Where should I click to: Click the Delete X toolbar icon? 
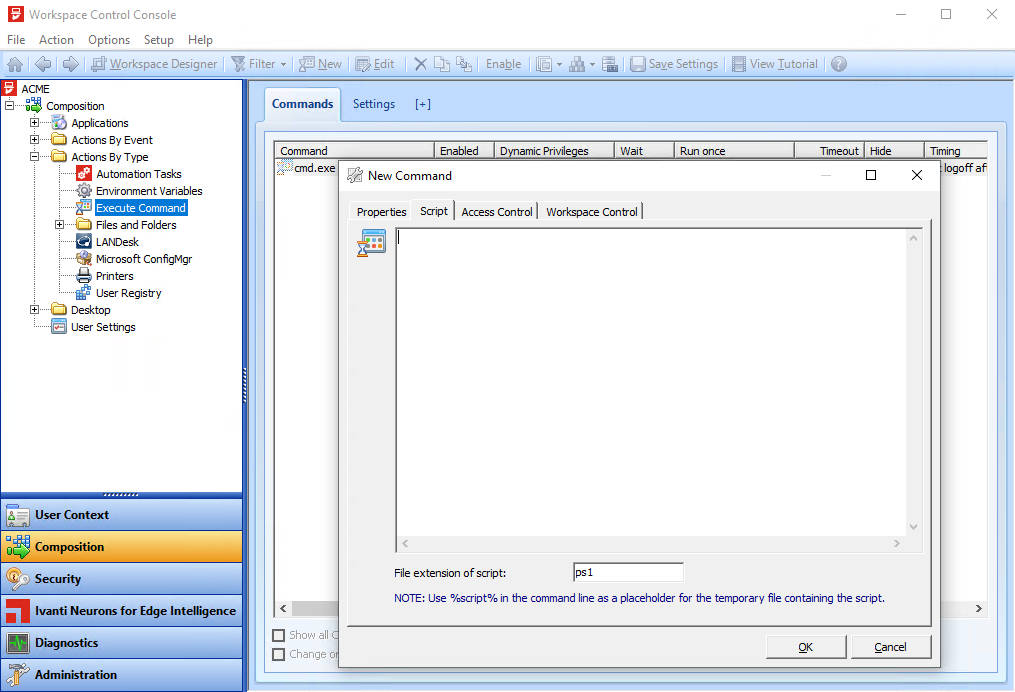pos(421,64)
